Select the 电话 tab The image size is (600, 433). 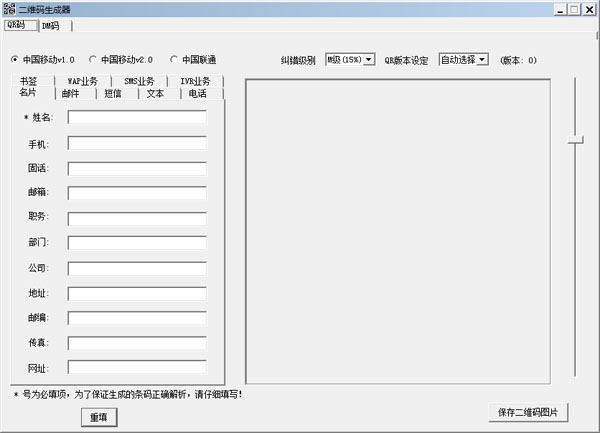click(x=202, y=94)
